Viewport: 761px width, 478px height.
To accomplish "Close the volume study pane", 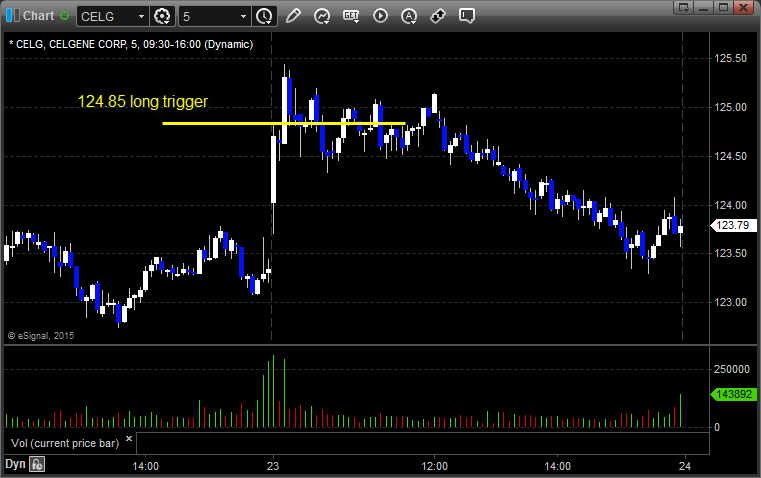I will point(129,438).
